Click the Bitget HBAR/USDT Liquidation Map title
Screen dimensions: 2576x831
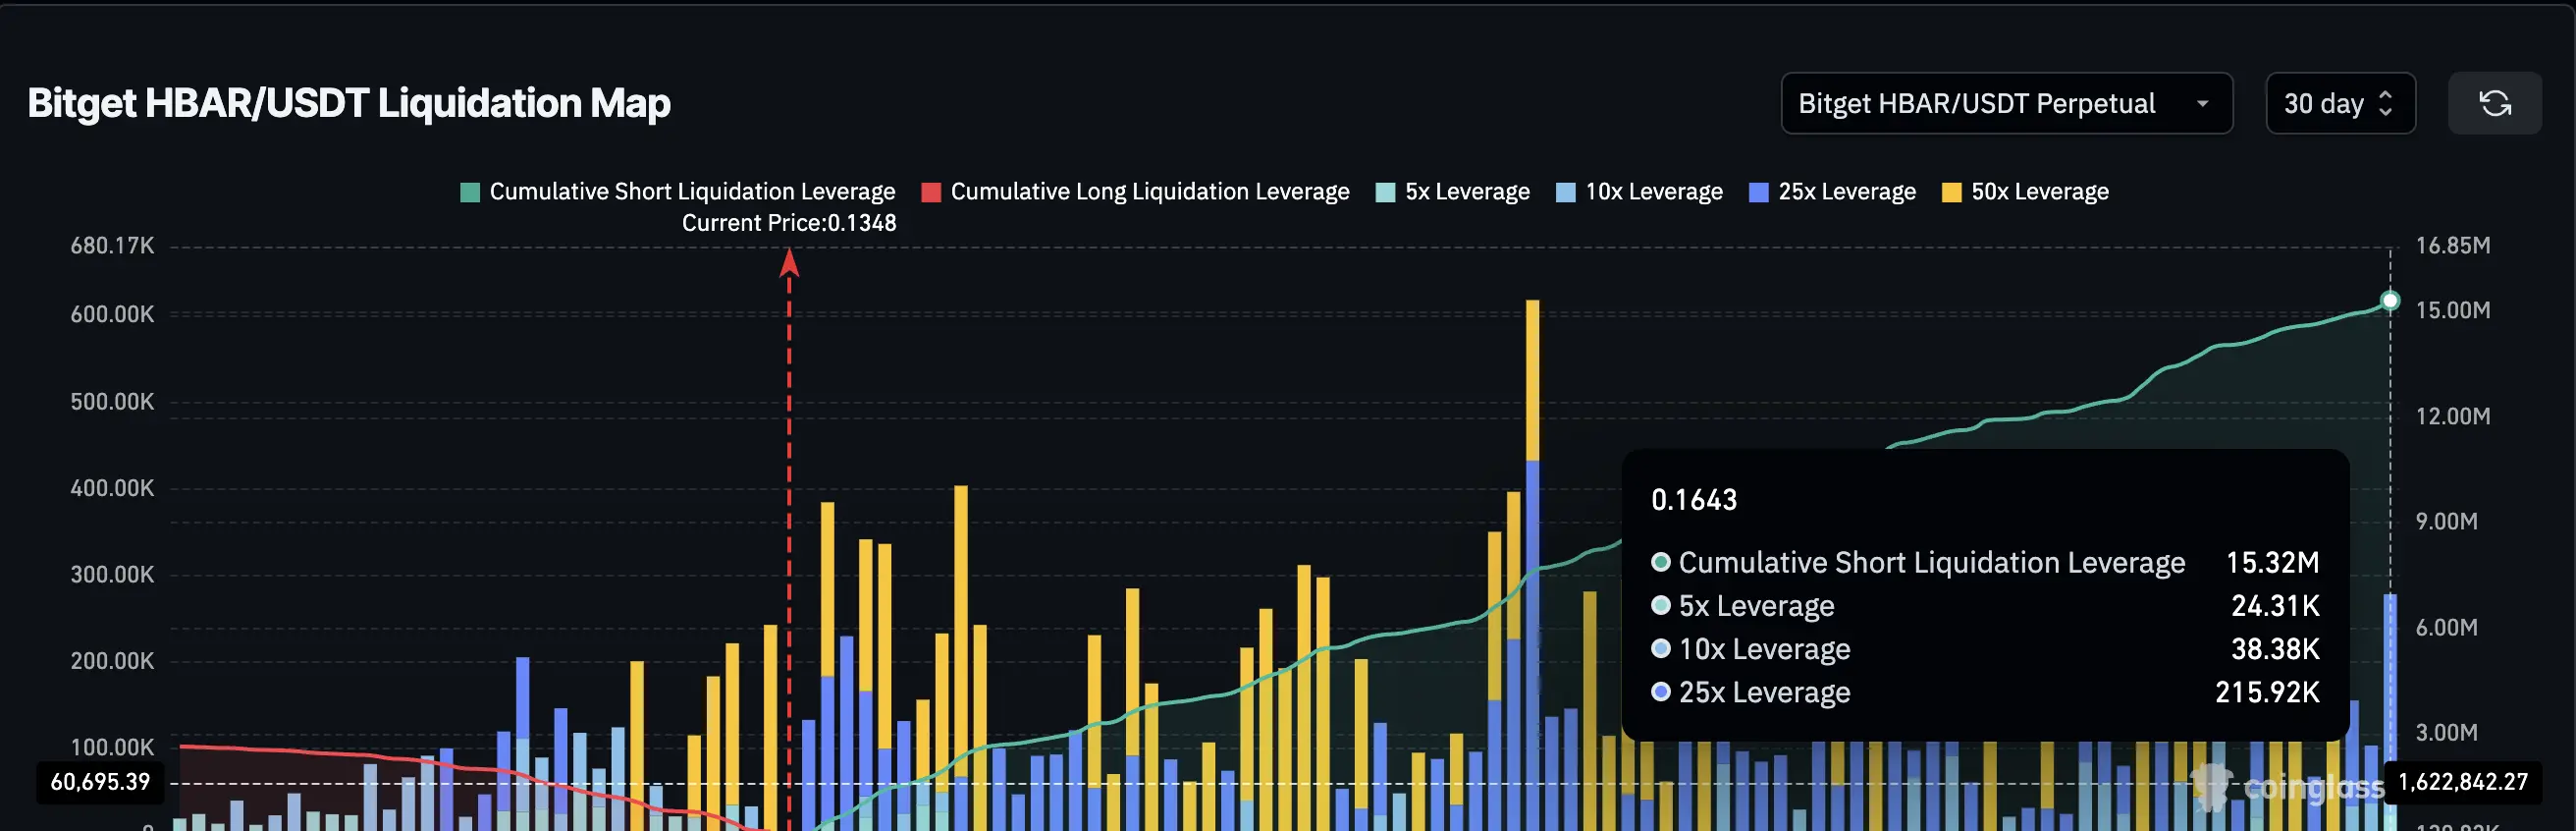(349, 103)
